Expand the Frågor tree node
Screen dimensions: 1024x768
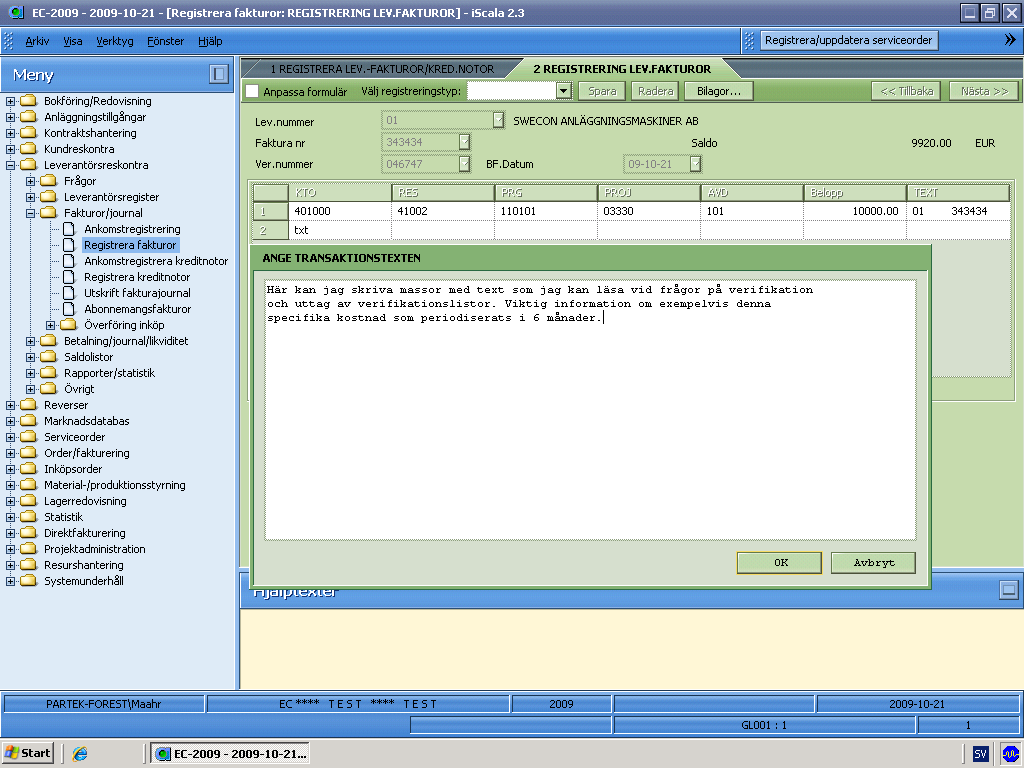31,181
